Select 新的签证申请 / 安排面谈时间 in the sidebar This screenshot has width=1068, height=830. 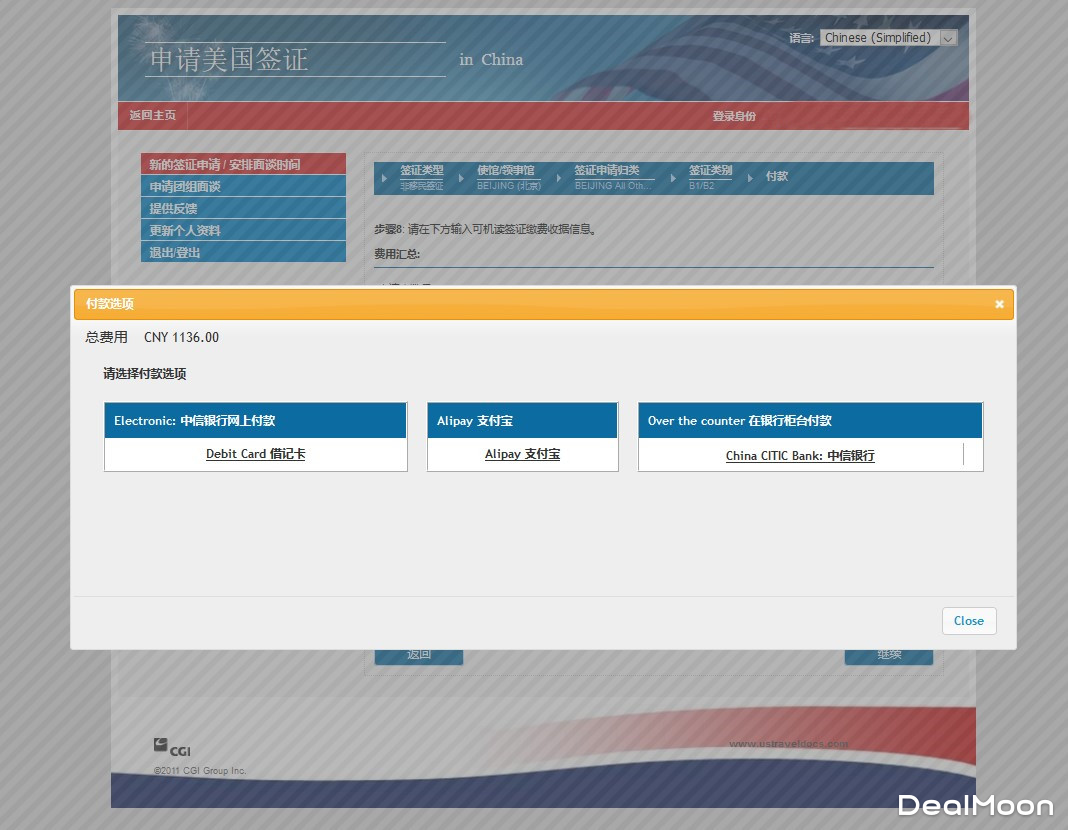pyautogui.click(x=243, y=164)
